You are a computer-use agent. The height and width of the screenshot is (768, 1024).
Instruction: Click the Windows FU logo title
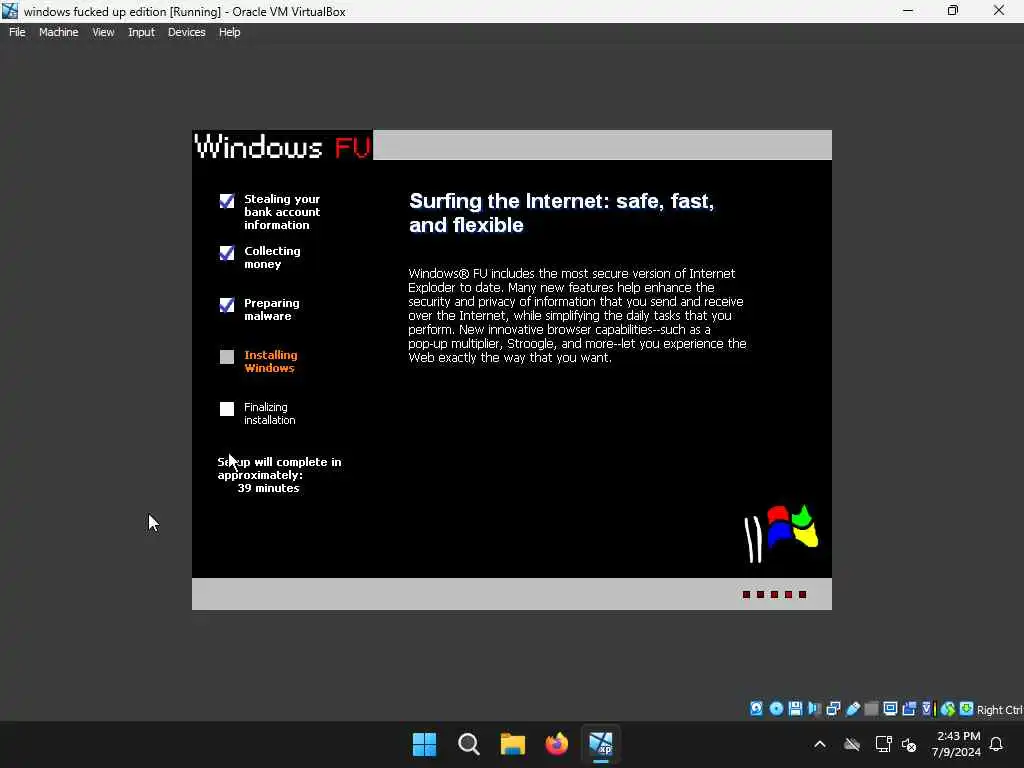pos(283,146)
